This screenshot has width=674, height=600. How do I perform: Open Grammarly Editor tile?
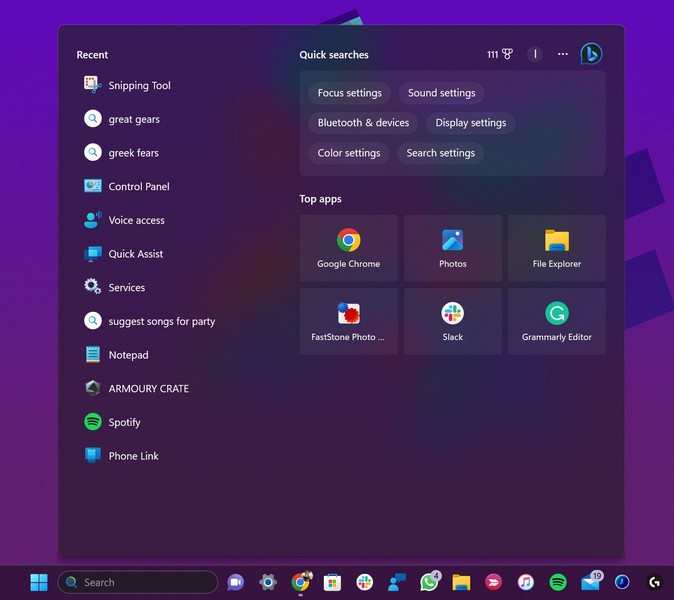click(556, 321)
